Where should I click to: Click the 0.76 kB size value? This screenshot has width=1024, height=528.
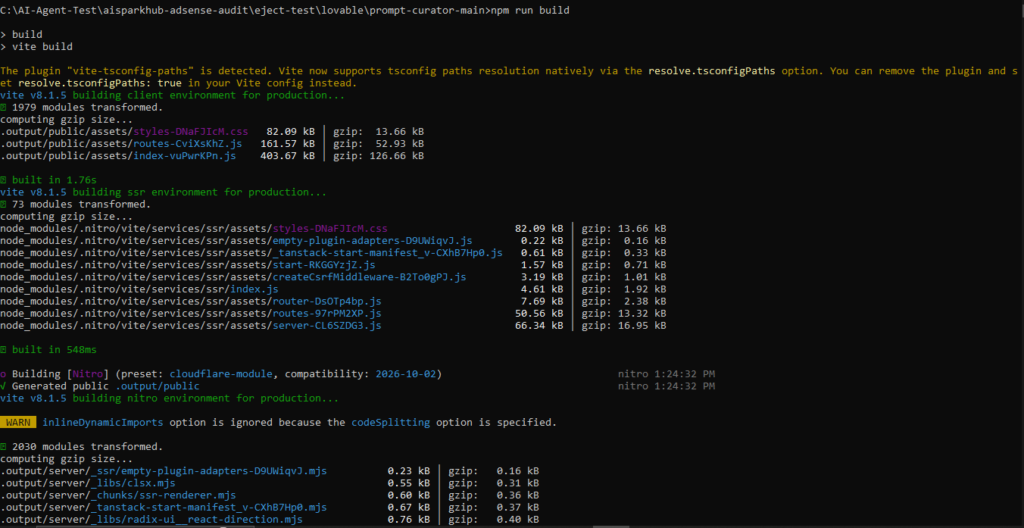409,519
